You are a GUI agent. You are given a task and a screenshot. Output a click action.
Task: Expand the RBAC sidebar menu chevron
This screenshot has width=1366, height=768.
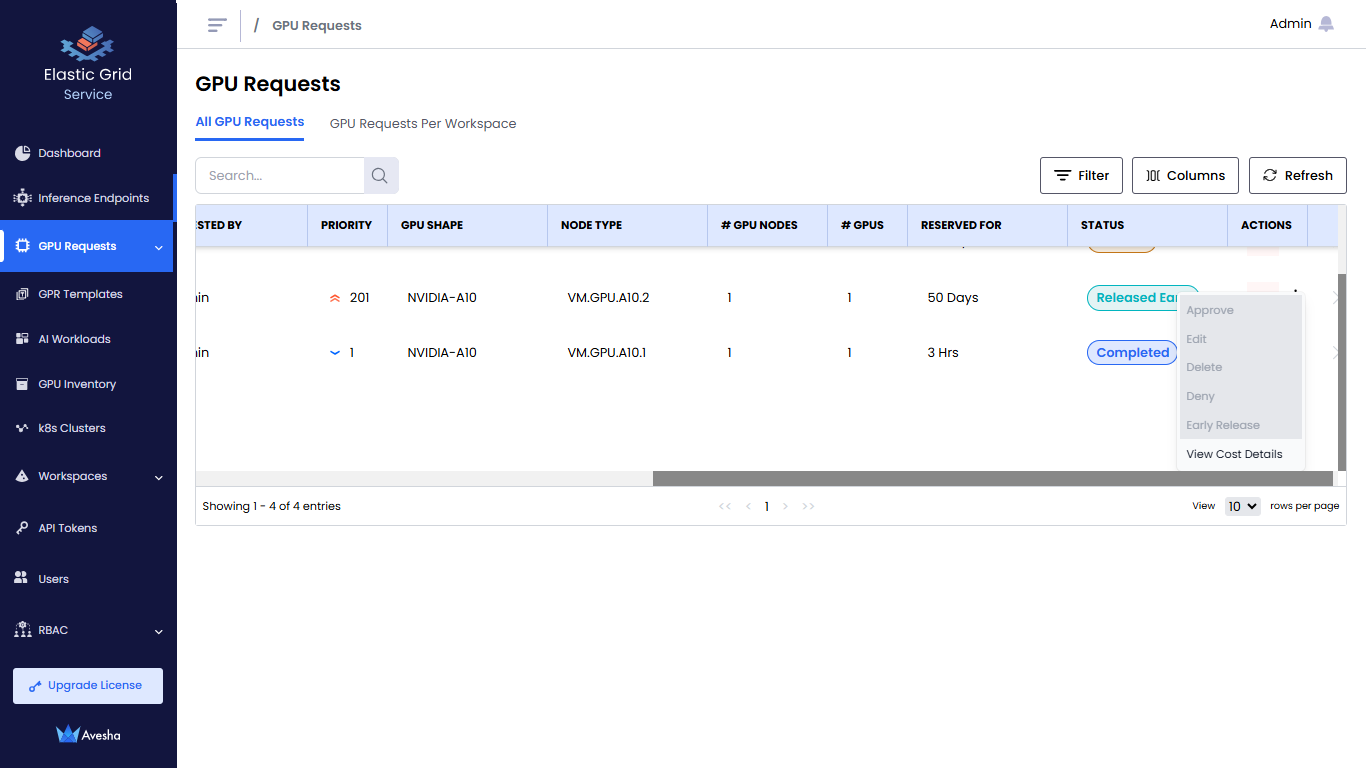(x=159, y=631)
